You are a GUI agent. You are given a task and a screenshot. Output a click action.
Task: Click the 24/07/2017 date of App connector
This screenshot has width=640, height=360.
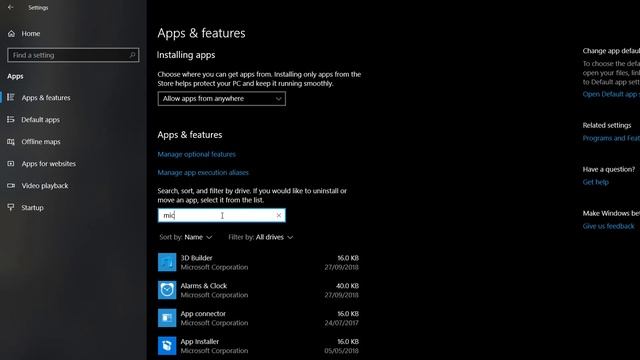(342, 323)
